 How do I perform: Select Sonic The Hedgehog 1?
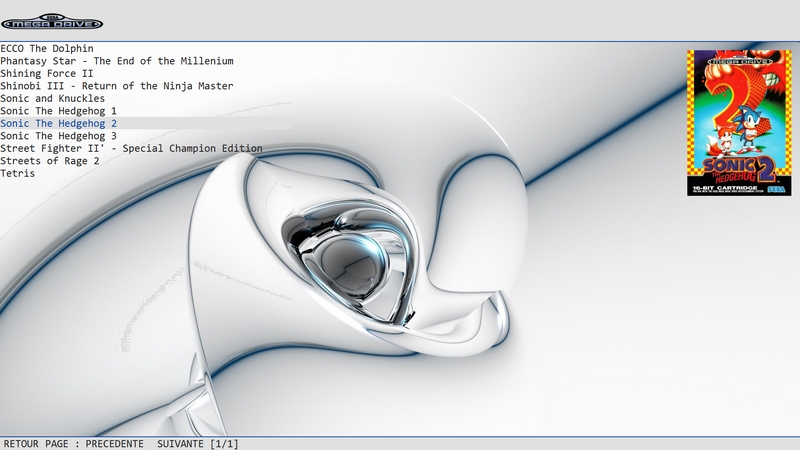click(x=59, y=111)
